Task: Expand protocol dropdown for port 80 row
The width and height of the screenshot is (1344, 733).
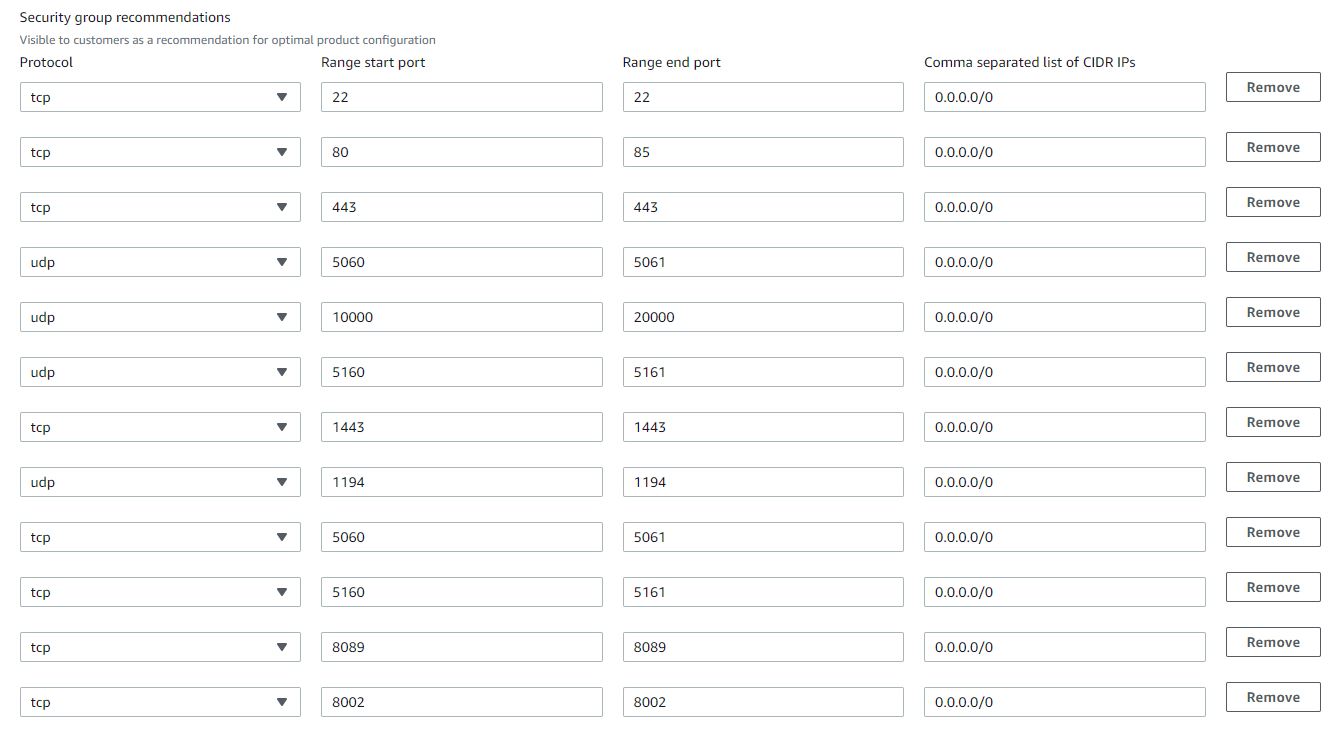Action: 160,152
